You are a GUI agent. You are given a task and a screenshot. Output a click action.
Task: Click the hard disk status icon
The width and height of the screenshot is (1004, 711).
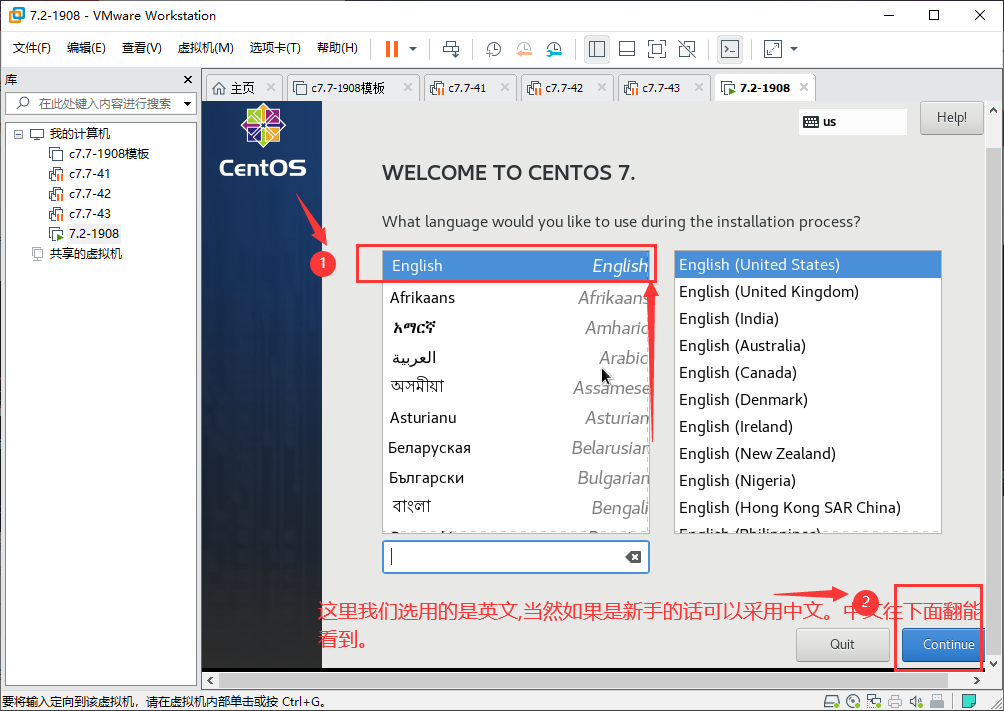[x=832, y=701]
